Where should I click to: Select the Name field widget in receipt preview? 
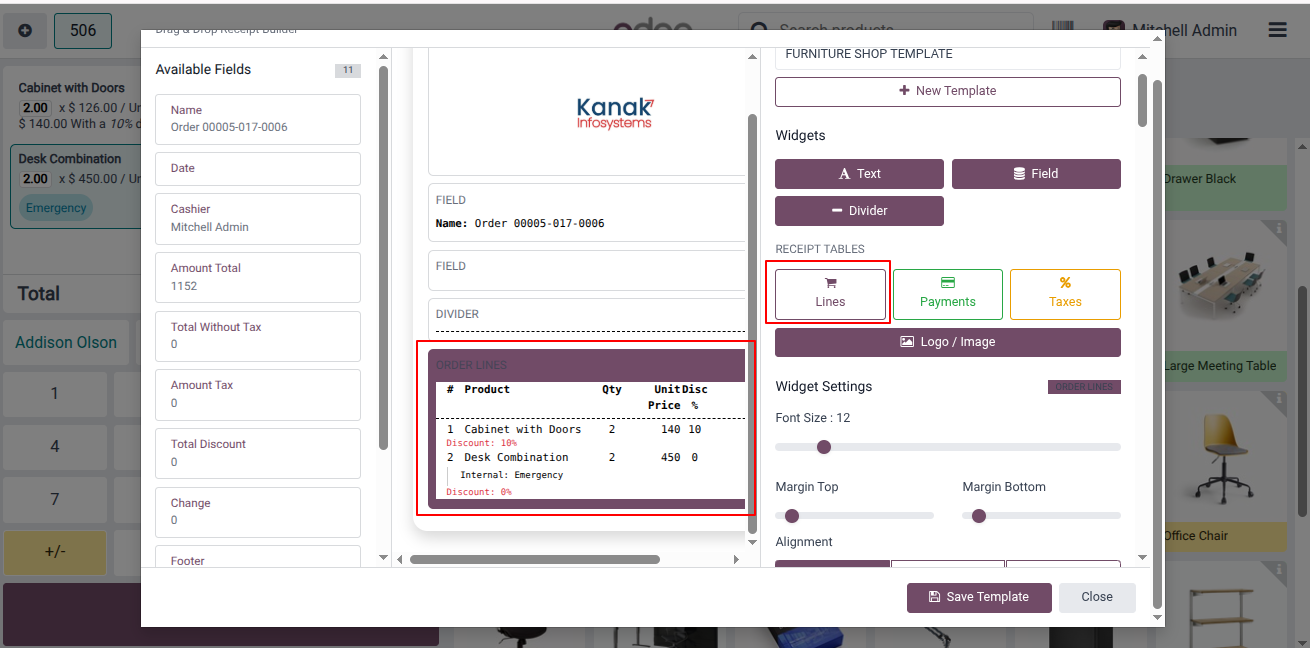(x=587, y=212)
